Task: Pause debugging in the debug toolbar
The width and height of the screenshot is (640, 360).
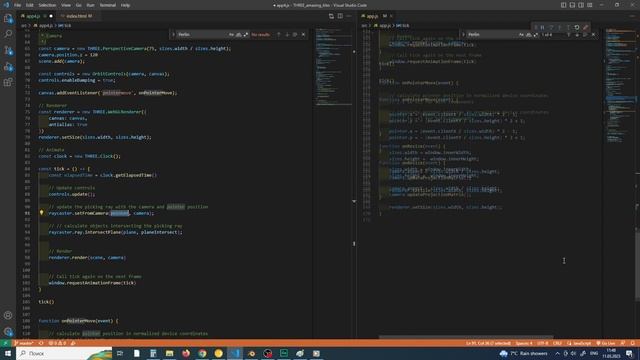Action: coord(542,27)
